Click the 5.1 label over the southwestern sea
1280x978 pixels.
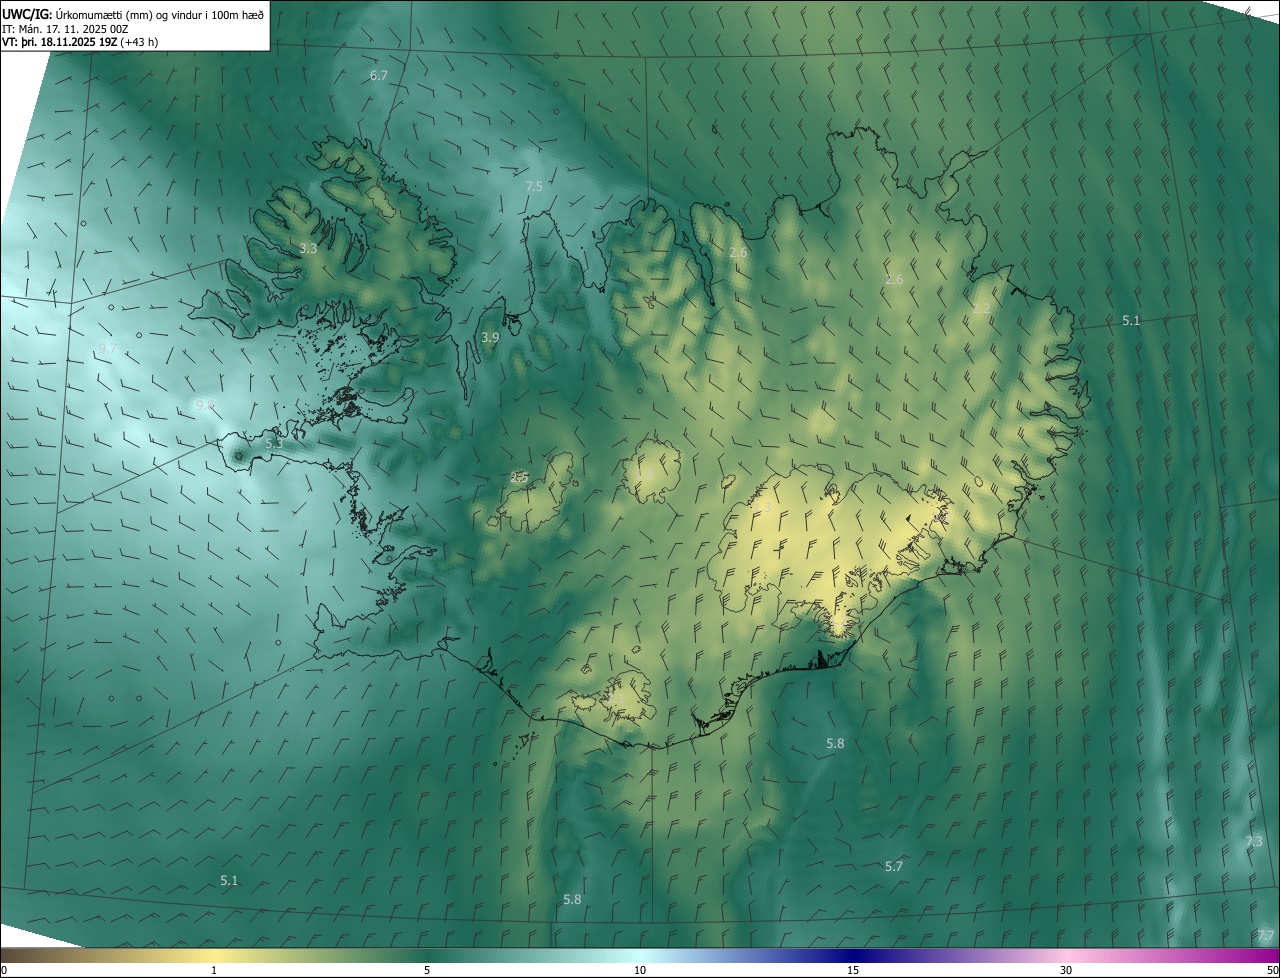[x=229, y=880]
